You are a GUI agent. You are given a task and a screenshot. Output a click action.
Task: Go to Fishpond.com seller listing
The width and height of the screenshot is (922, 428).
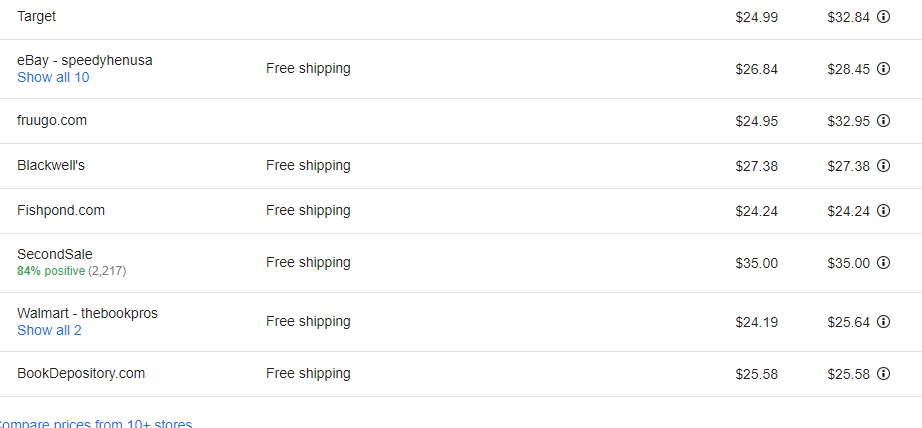(x=61, y=210)
